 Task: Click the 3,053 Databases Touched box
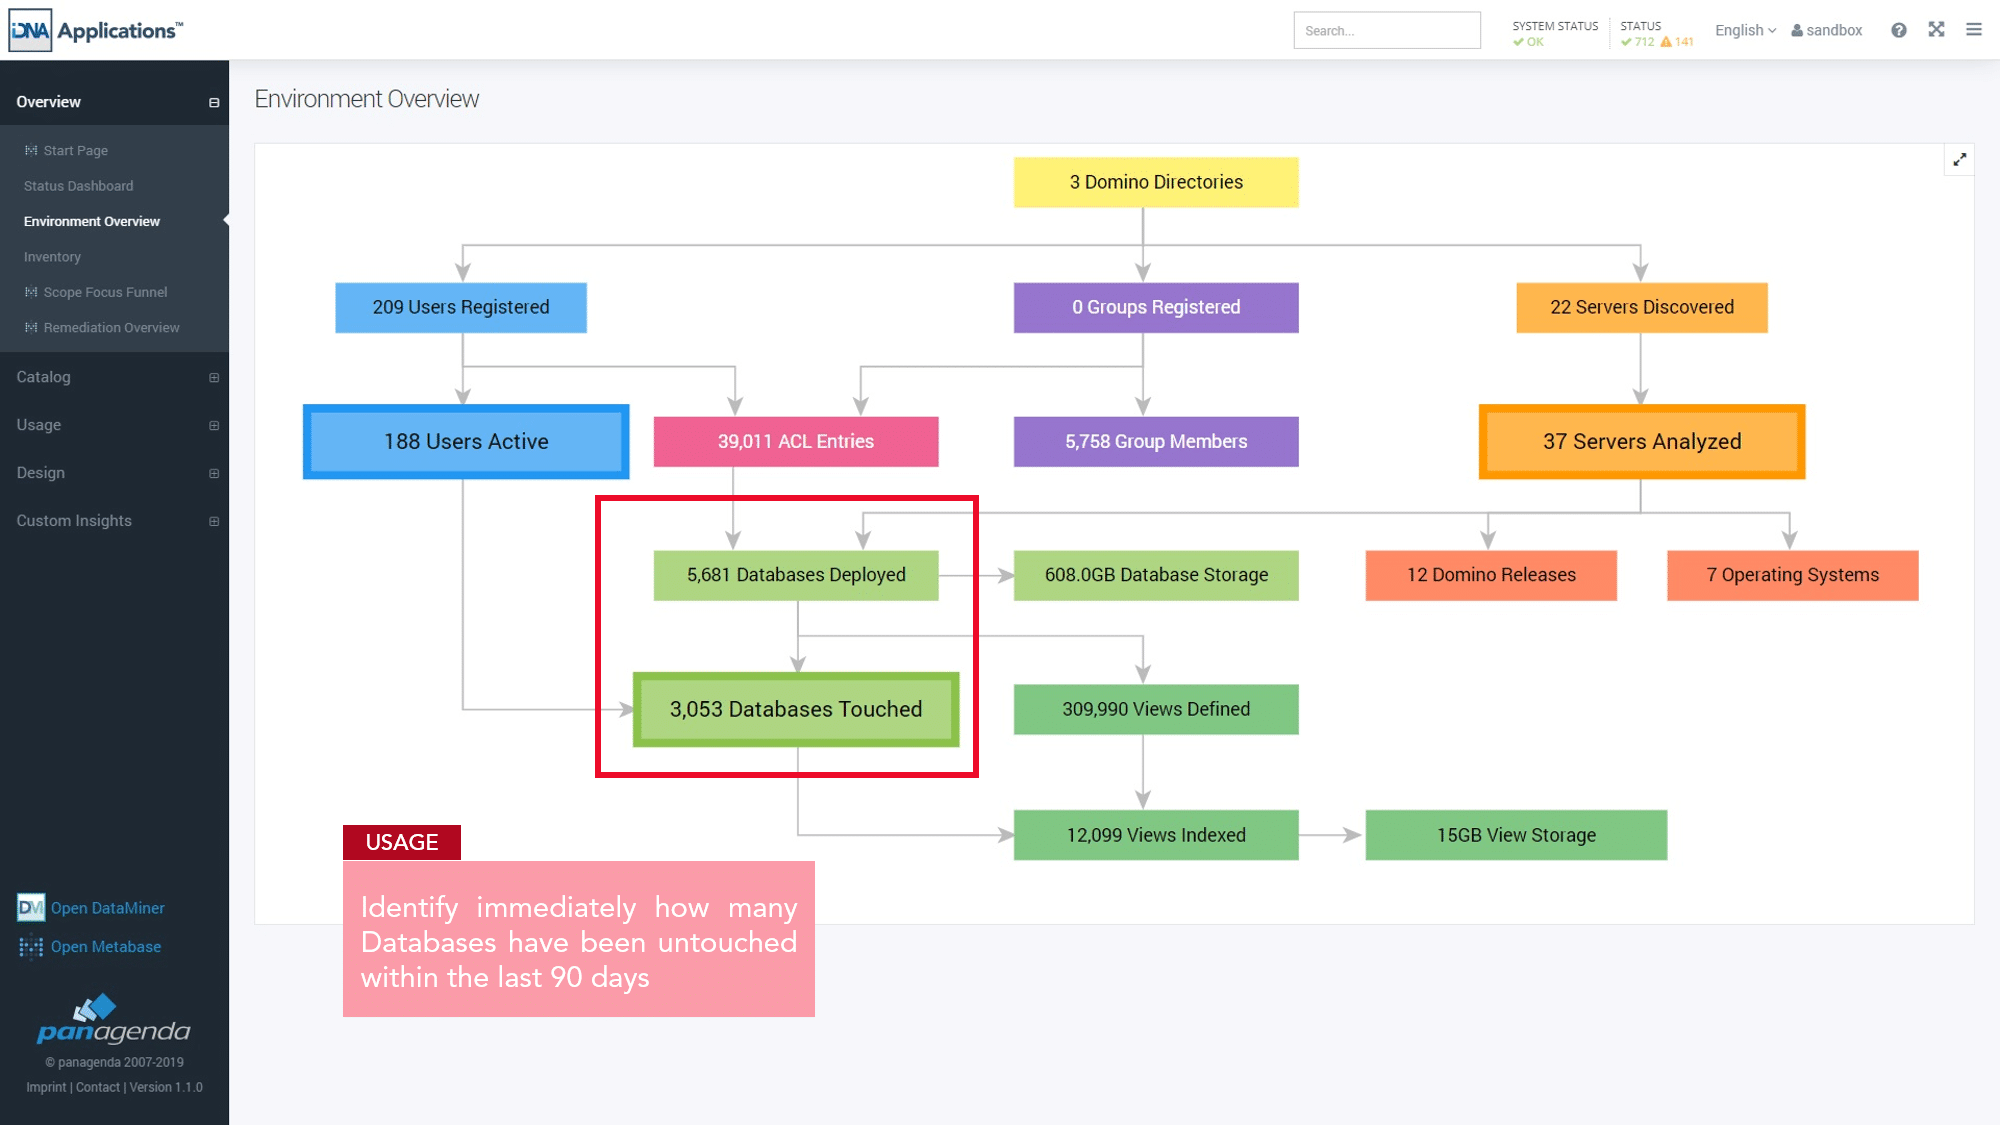[796, 710]
